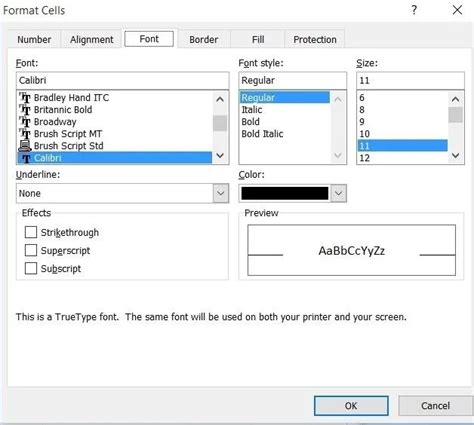The image size is (474, 425).
Task: Click the printer font icon beside Brush Script Std
Action: 25,146
